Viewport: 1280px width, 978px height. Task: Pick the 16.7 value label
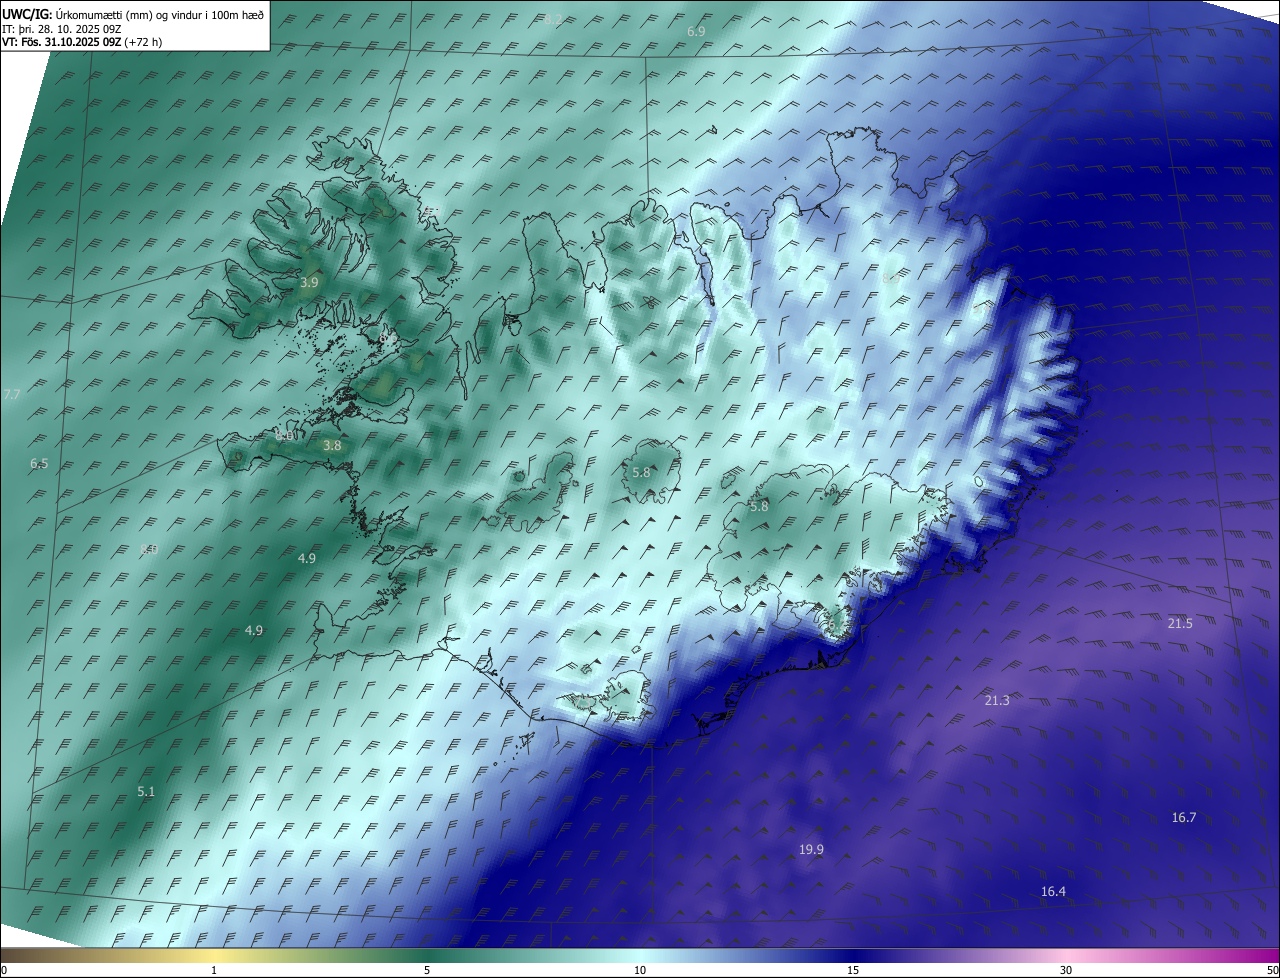click(x=1184, y=817)
